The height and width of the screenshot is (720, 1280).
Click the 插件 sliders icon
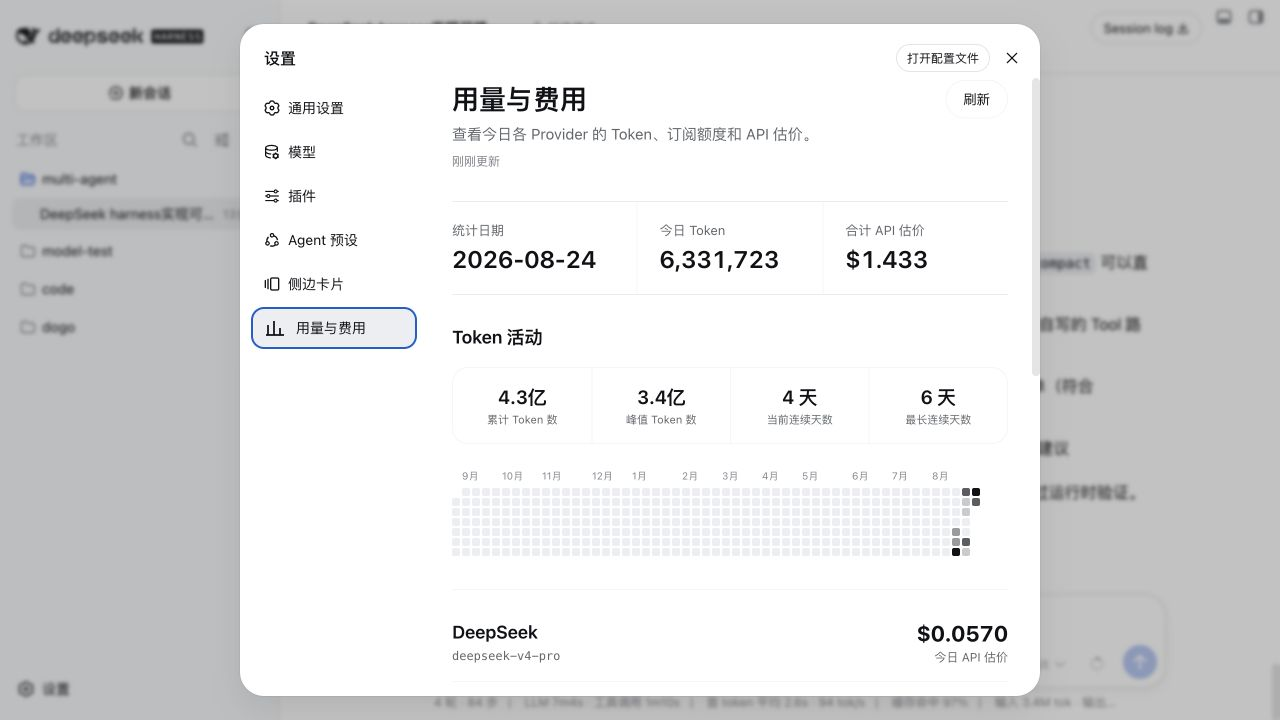[272, 196]
